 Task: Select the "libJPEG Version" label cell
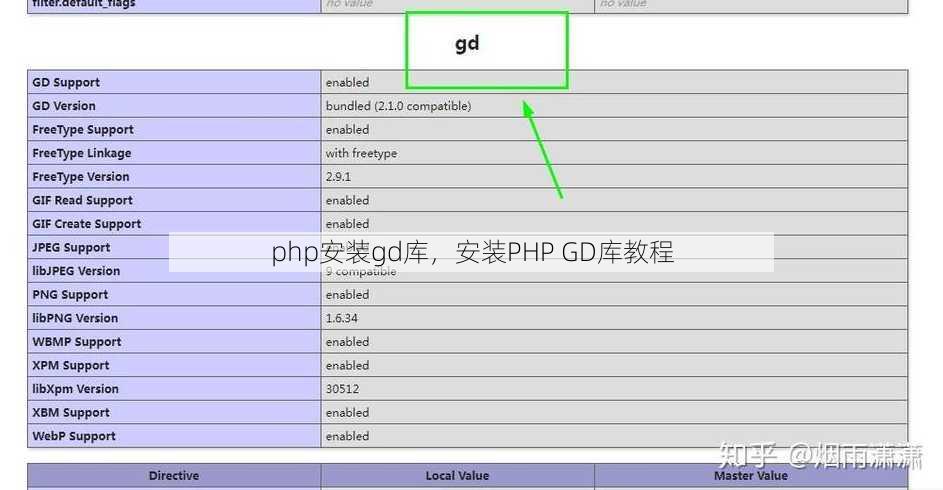pyautogui.click(x=174, y=271)
